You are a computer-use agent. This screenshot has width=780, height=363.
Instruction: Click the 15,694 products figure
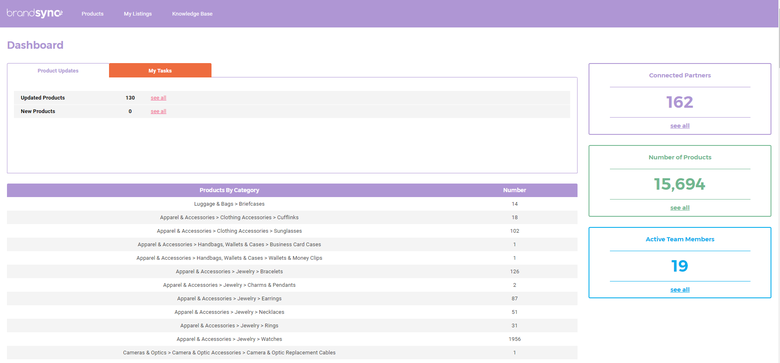click(680, 184)
